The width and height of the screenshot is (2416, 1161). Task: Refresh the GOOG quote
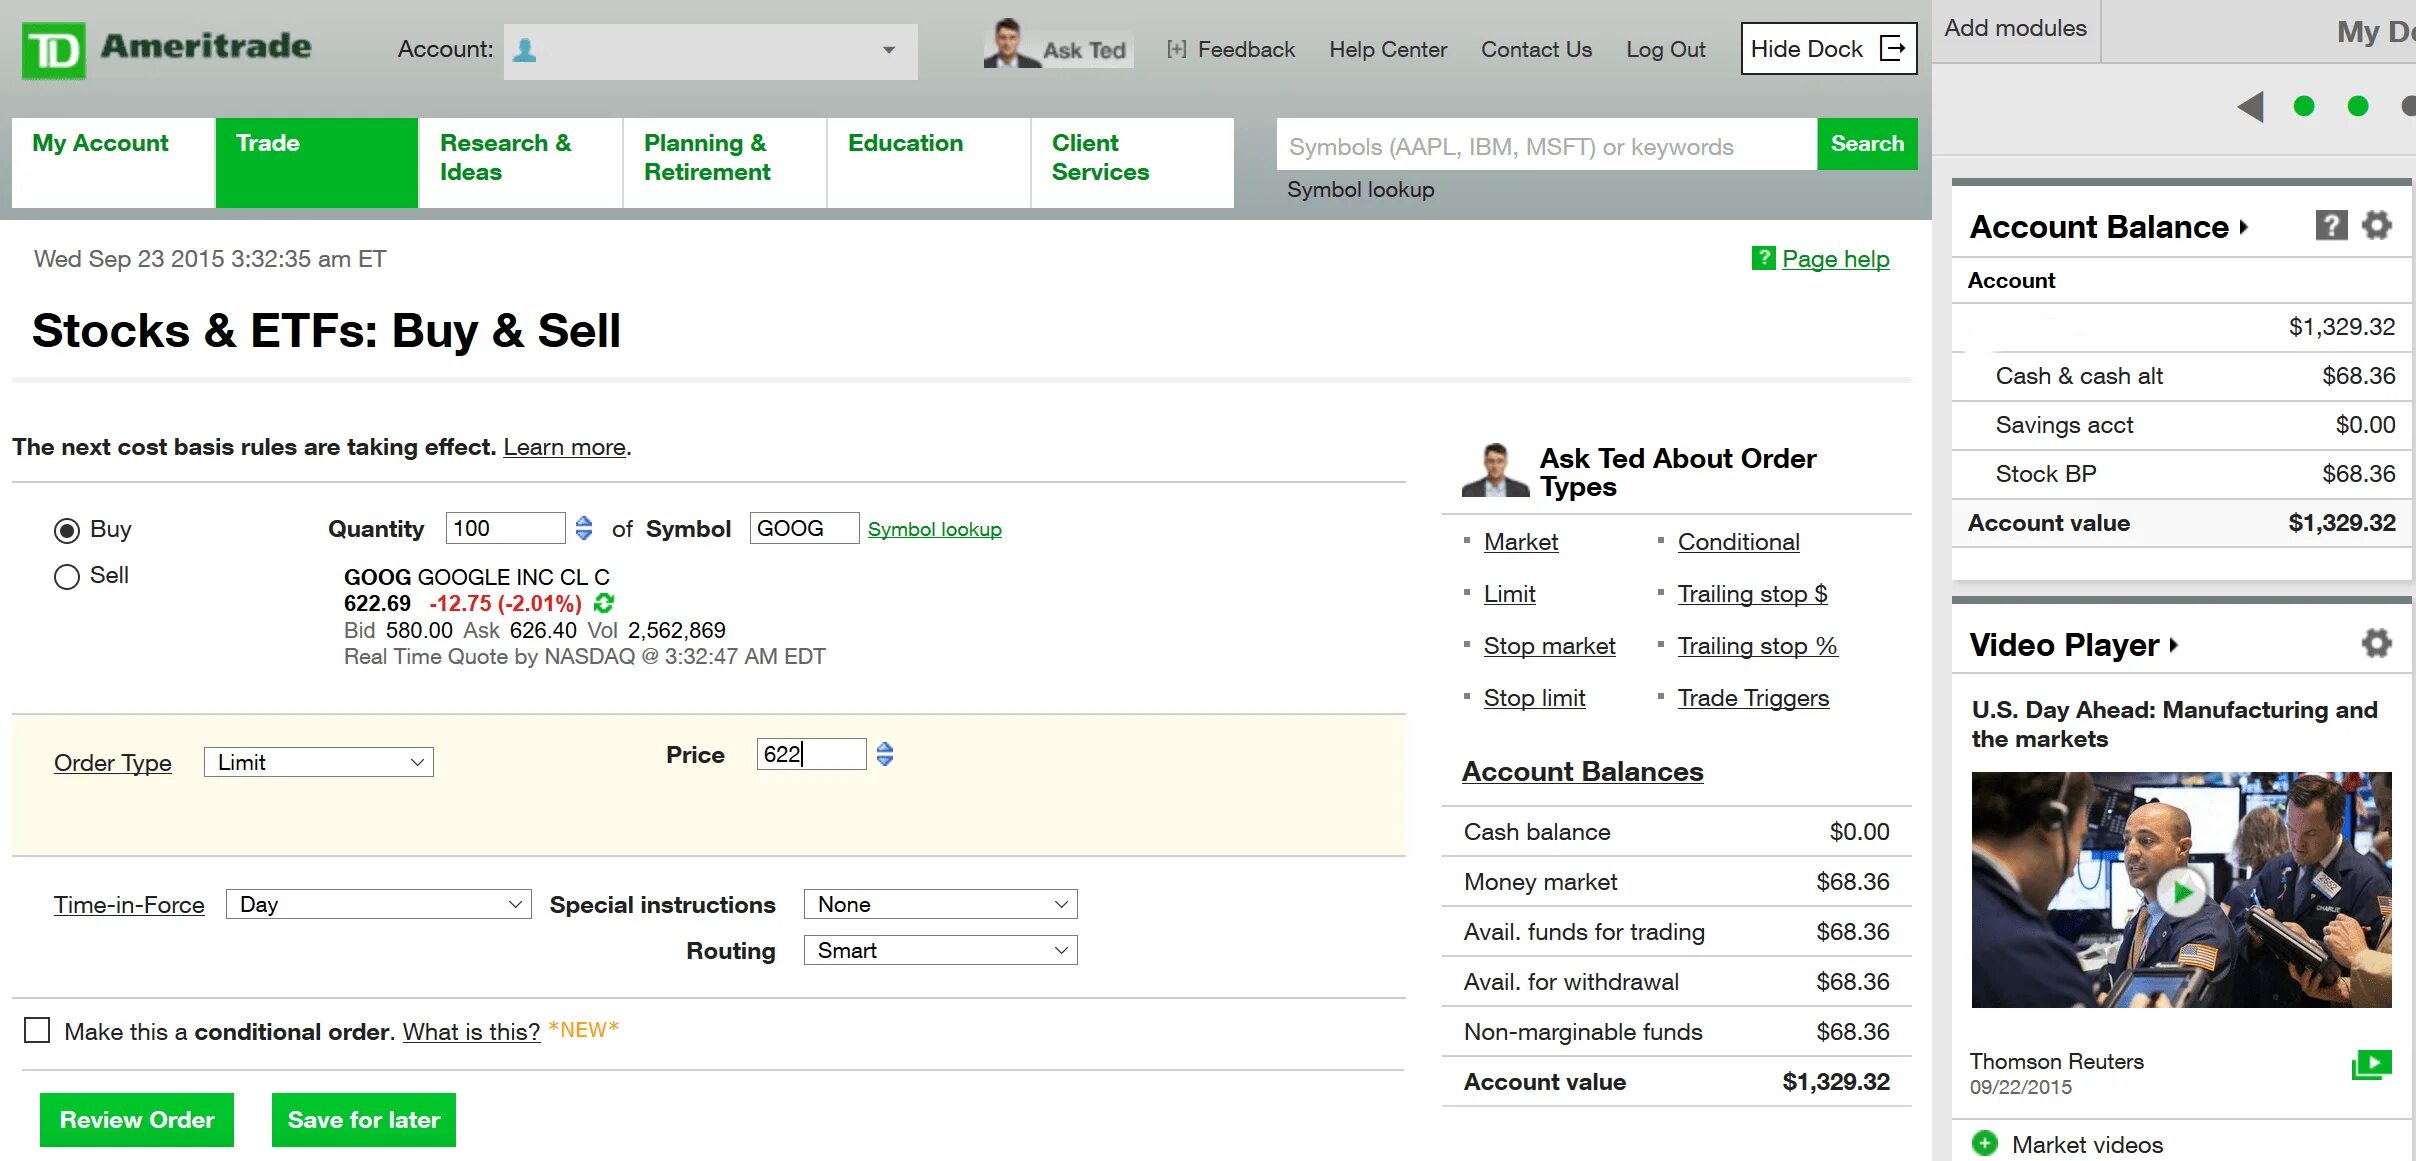603,603
